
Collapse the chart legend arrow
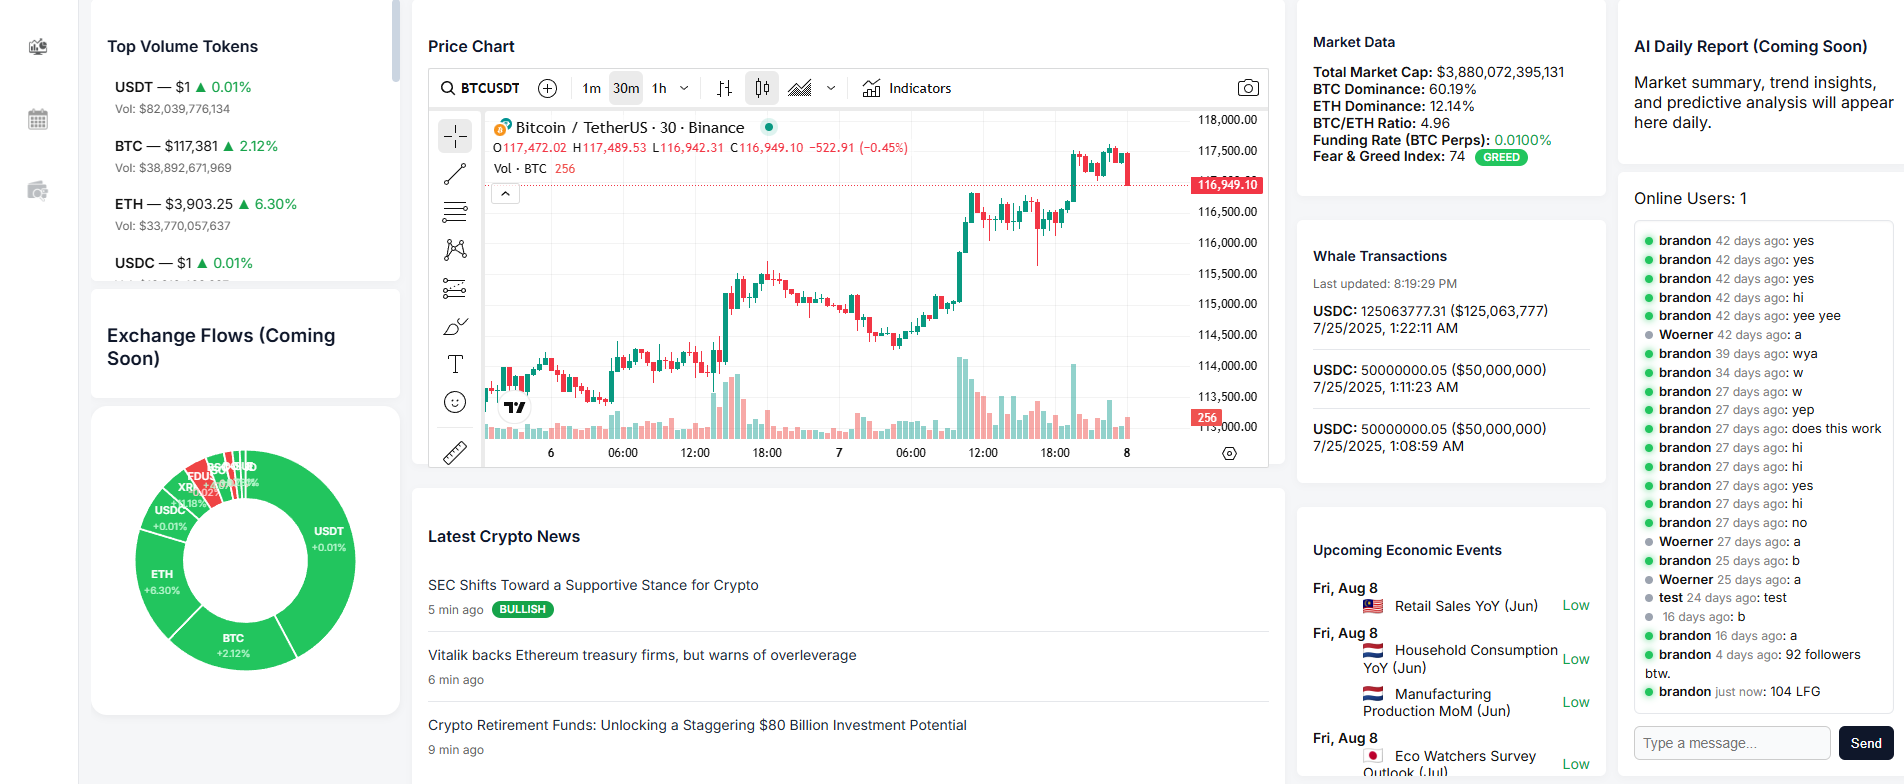[506, 194]
